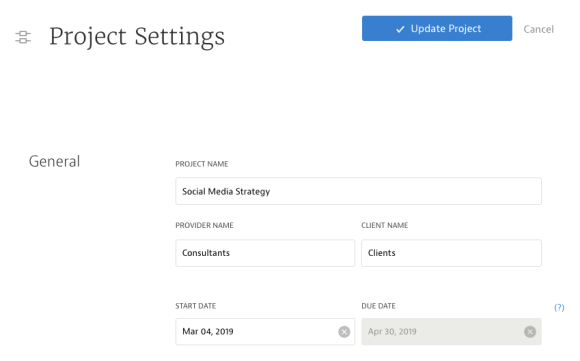Click the PROJECT NAME label
The width and height of the screenshot is (580, 361).
click(202, 164)
